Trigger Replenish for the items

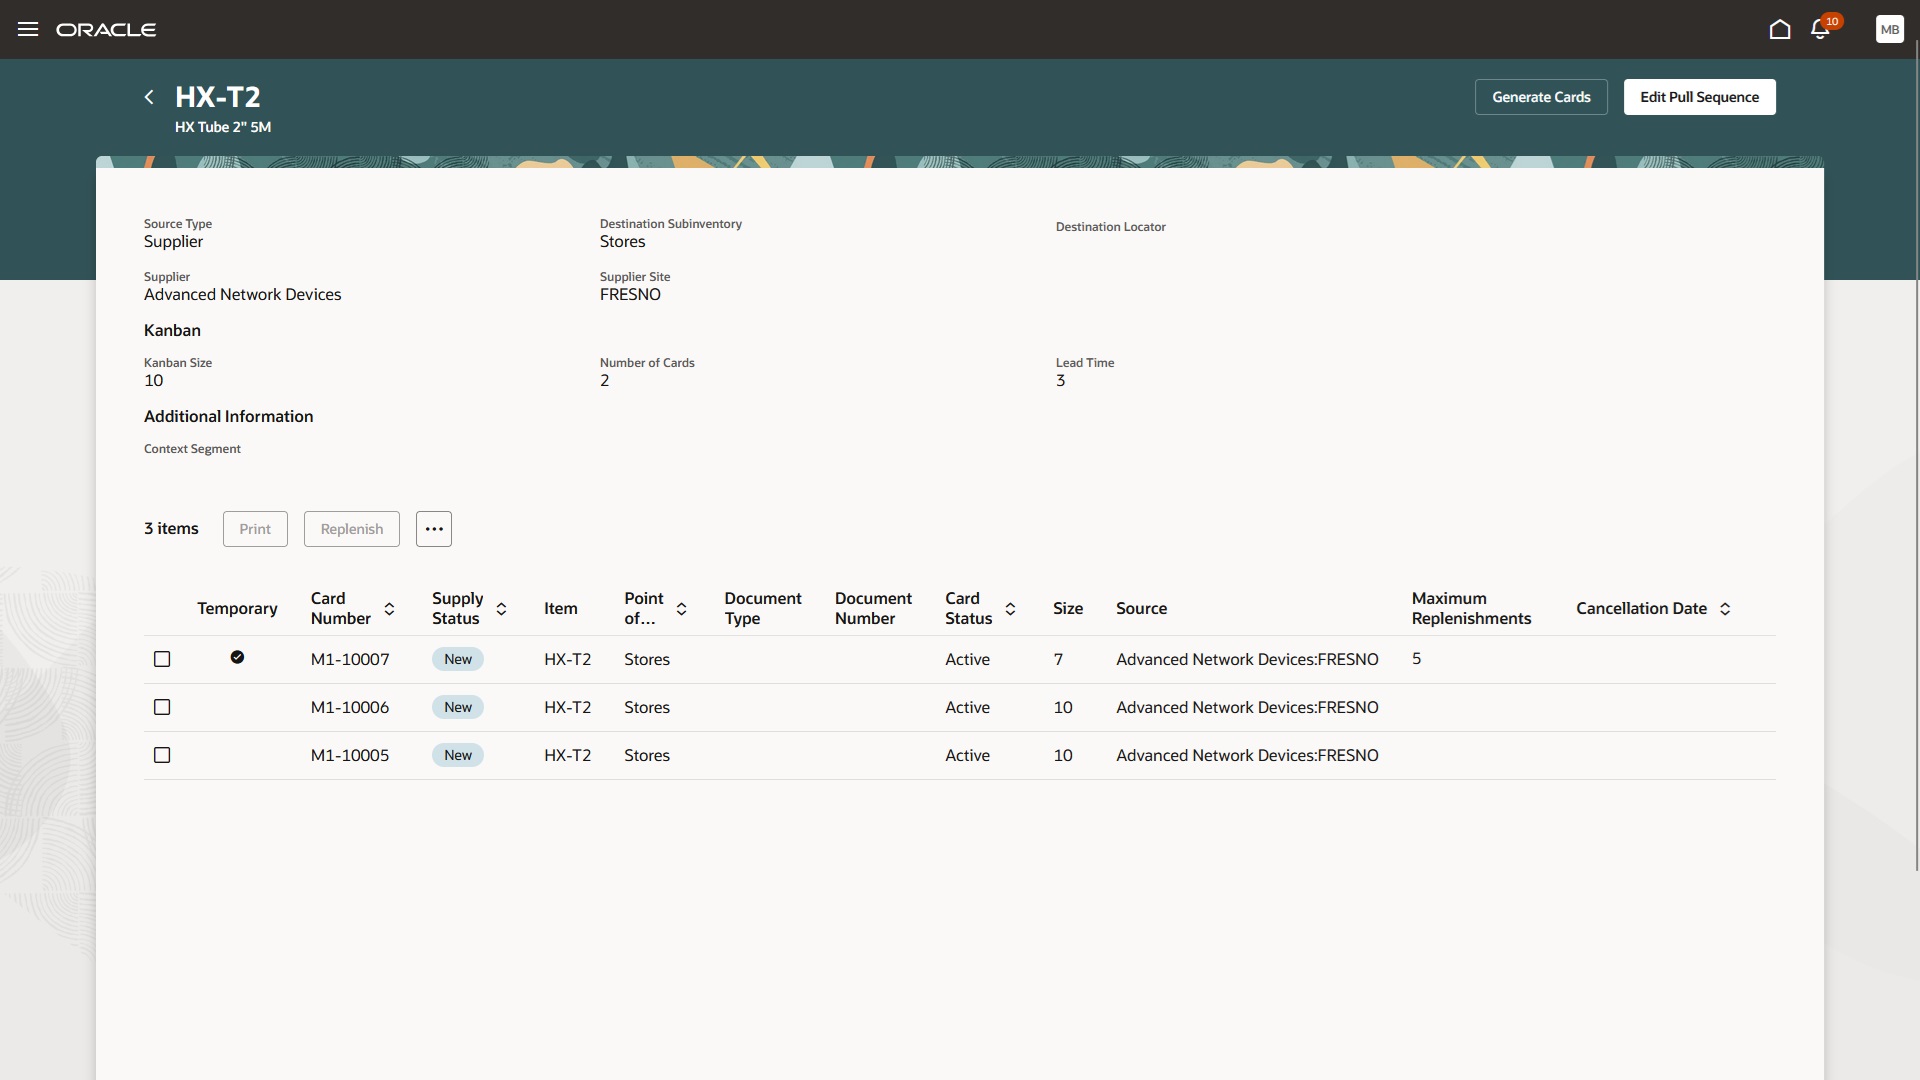[351, 528]
